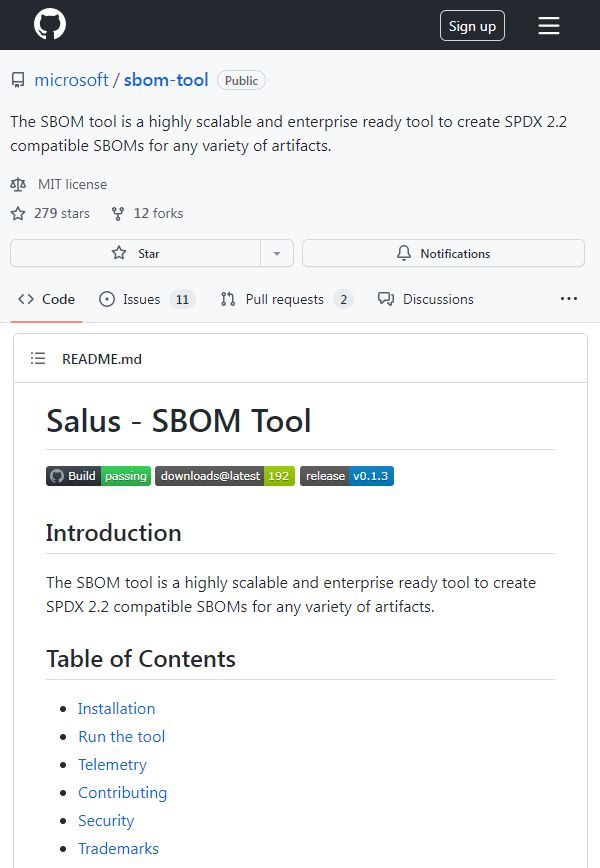View the 12 forks link
Viewport: 600px width, 868px height.
(x=147, y=213)
